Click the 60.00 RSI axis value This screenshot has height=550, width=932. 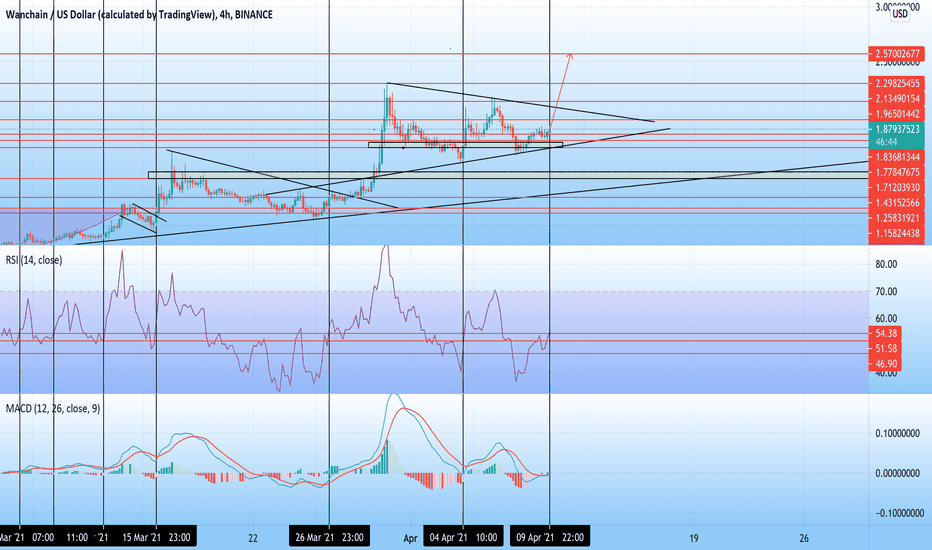[x=886, y=319]
